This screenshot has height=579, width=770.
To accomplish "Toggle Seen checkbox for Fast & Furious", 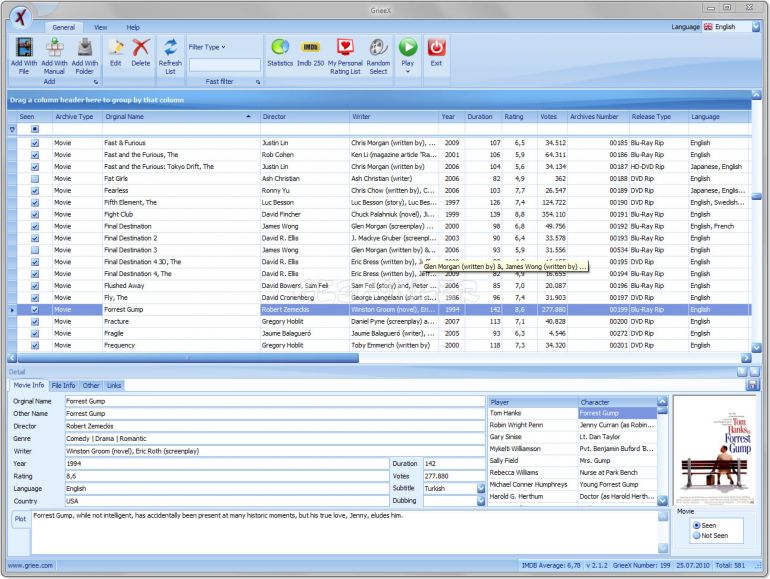I will pyautogui.click(x=34, y=143).
